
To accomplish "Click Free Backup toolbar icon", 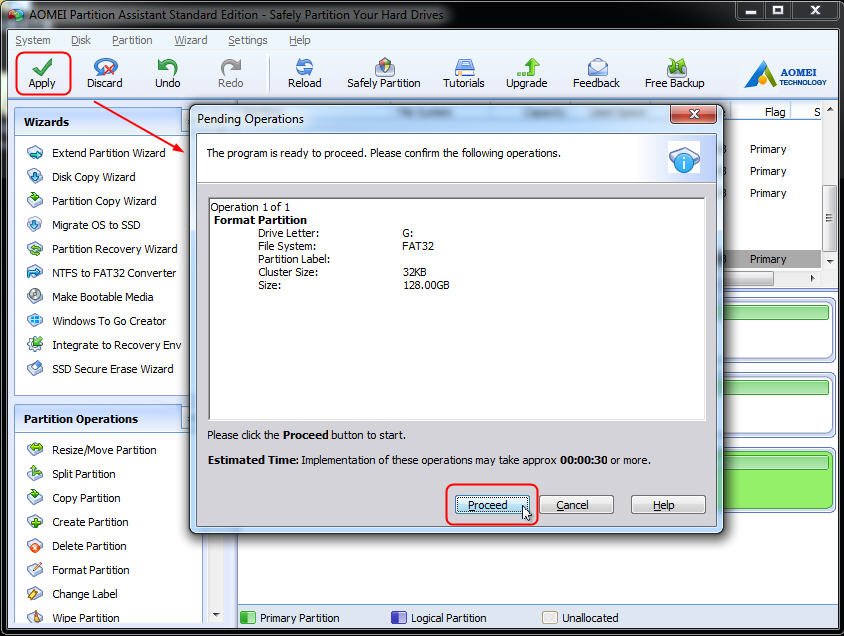I will pyautogui.click(x=674, y=74).
